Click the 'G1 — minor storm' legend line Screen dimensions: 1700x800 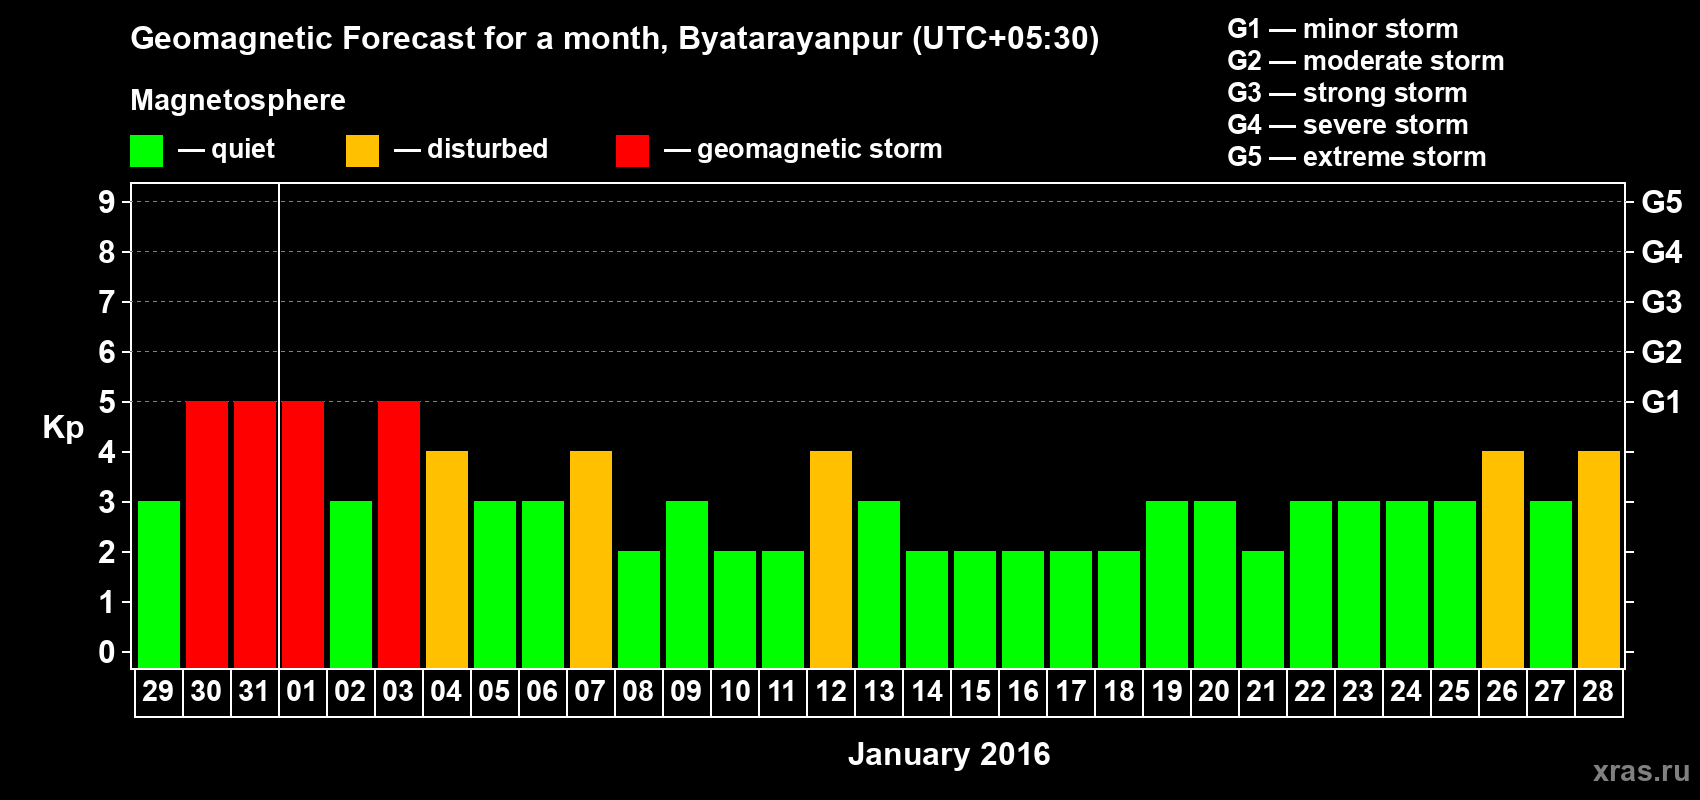1342,29
